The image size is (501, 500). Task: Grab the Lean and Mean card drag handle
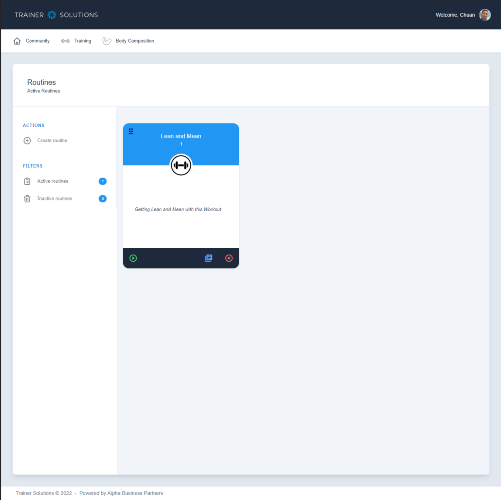tap(131, 131)
